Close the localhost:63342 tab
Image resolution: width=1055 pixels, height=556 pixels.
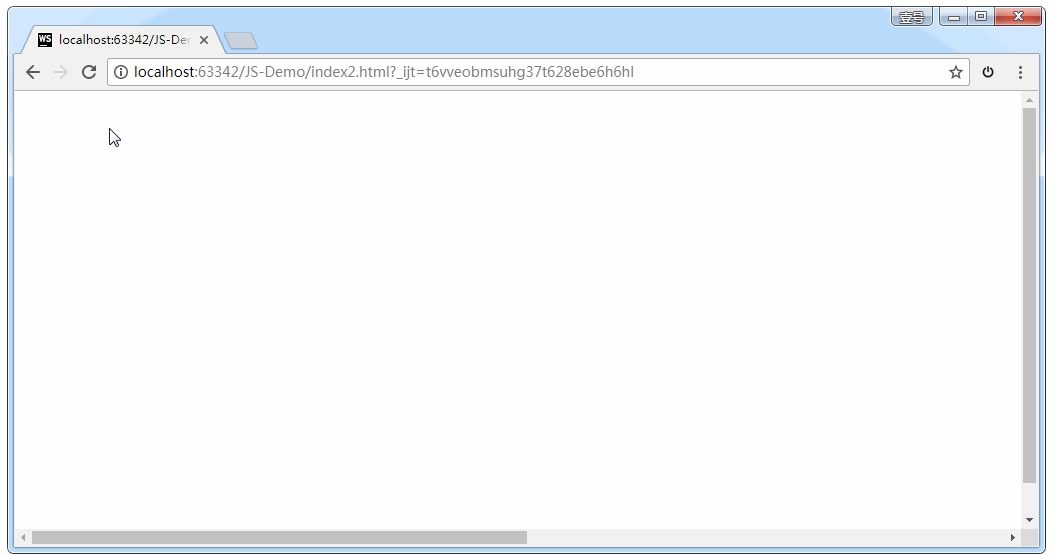204,40
